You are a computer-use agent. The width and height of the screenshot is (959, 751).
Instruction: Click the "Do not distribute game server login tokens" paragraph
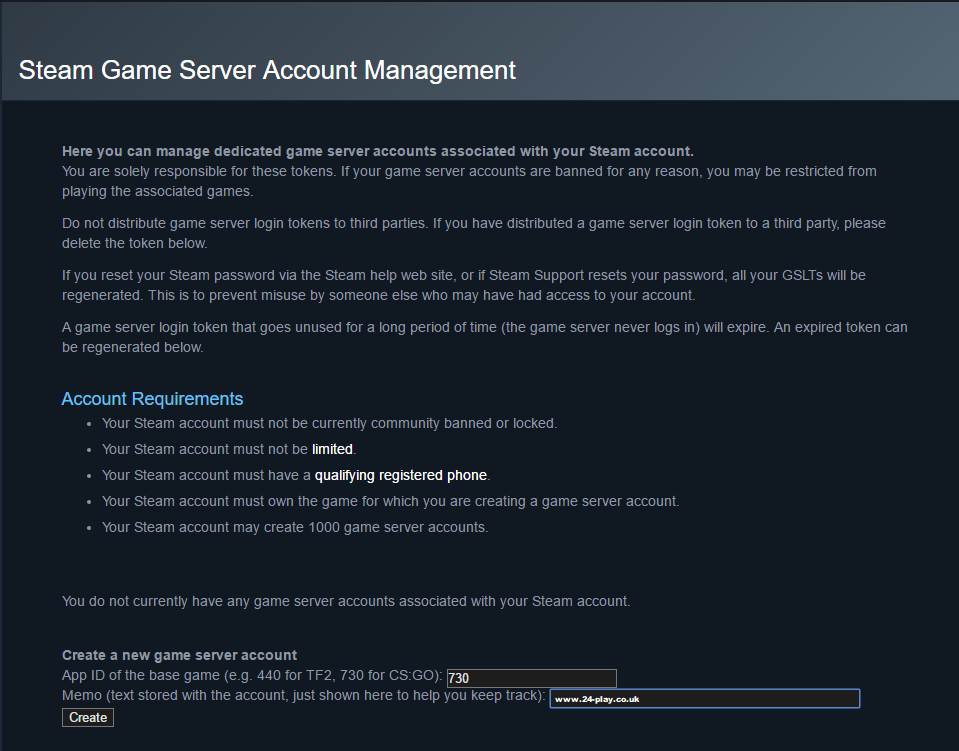point(473,233)
